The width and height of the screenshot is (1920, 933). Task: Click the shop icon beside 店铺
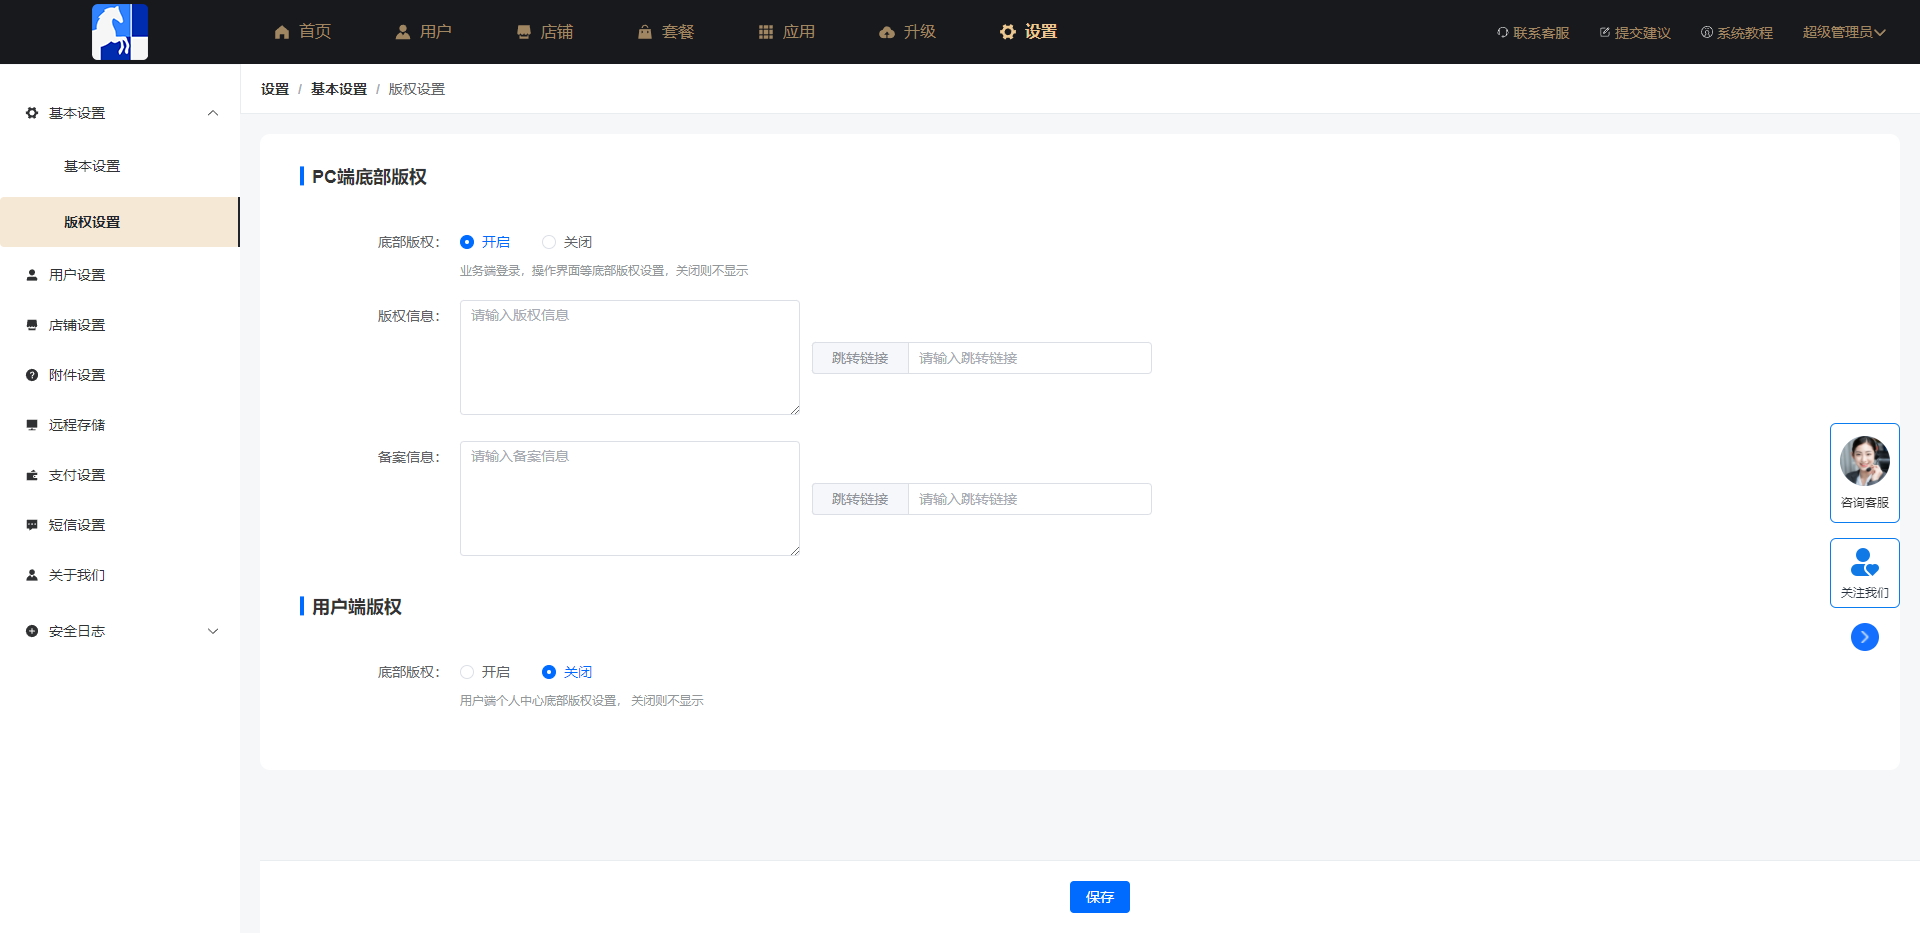click(x=524, y=32)
